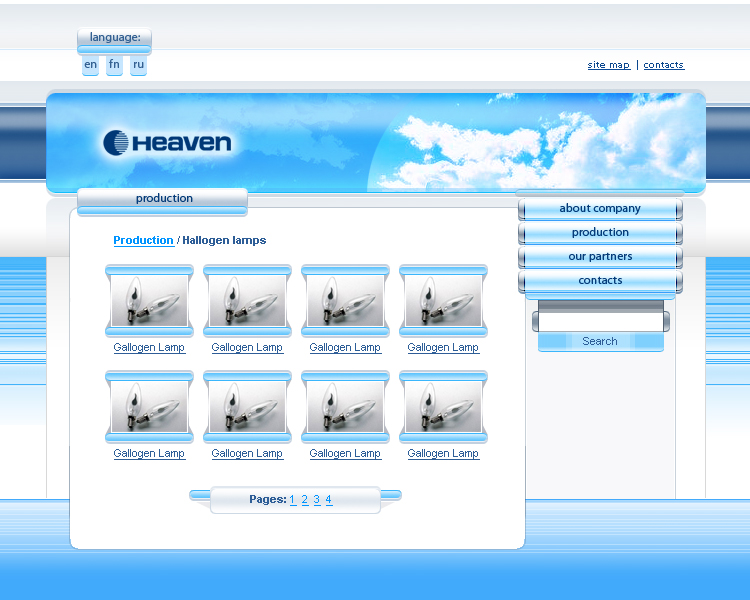750x600 pixels.
Task: Select the 'production' tab above the content
Action: pyautogui.click(x=164, y=199)
